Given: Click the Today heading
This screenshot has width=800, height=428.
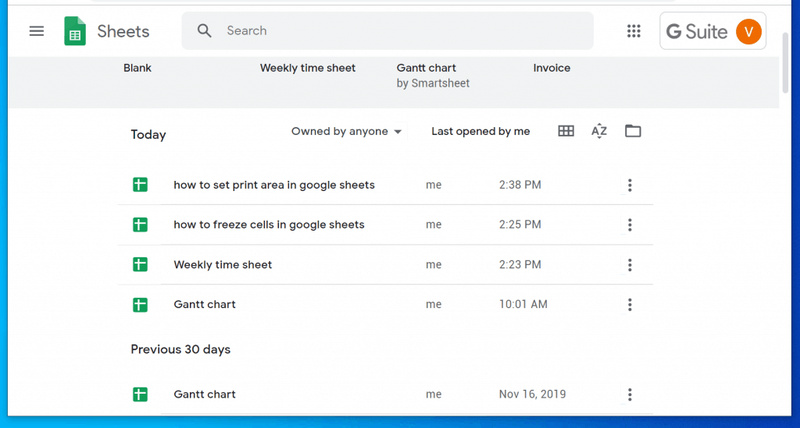Looking at the screenshot, I should tap(148, 135).
